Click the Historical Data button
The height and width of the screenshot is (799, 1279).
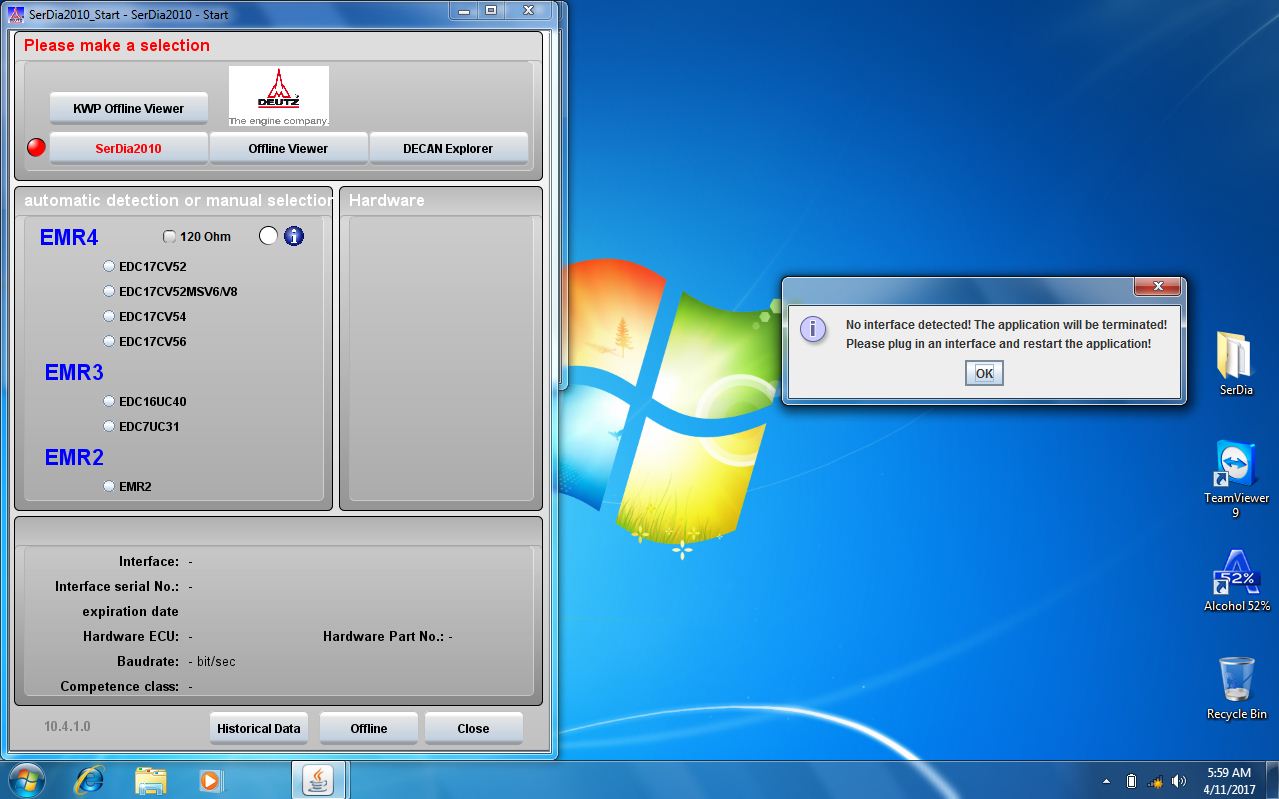pos(259,728)
